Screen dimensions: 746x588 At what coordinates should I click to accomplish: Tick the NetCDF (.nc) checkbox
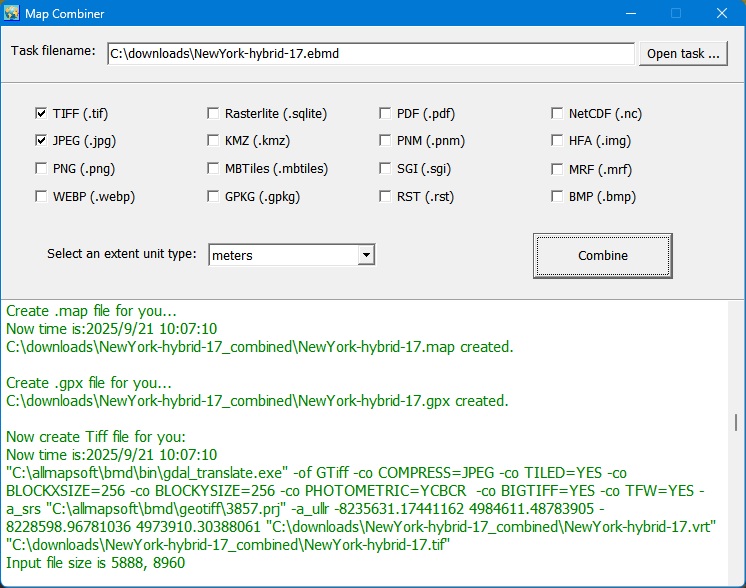click(x=558, y=114)
